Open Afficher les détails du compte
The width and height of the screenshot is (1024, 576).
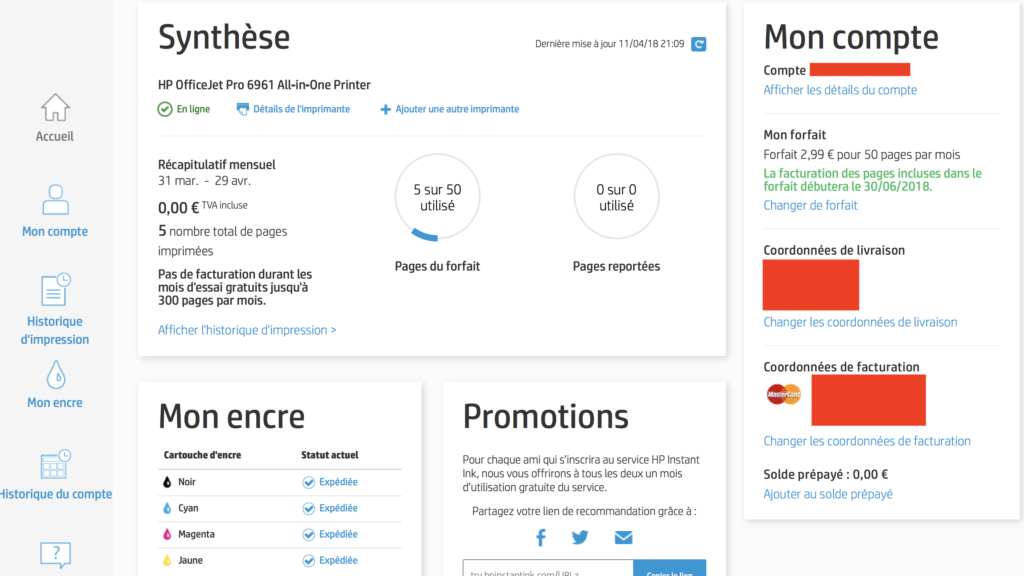[x=840, y=90]
